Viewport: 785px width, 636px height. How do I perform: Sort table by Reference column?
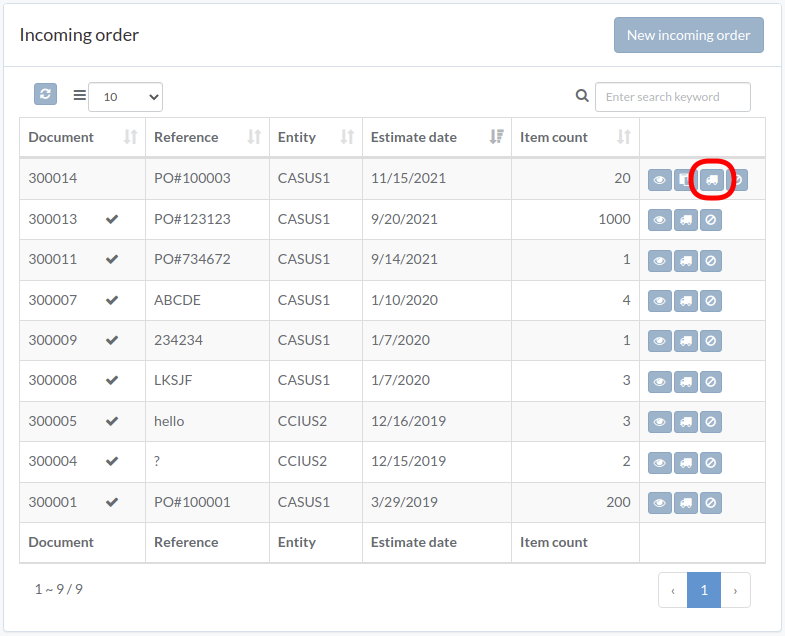(207, 137)
